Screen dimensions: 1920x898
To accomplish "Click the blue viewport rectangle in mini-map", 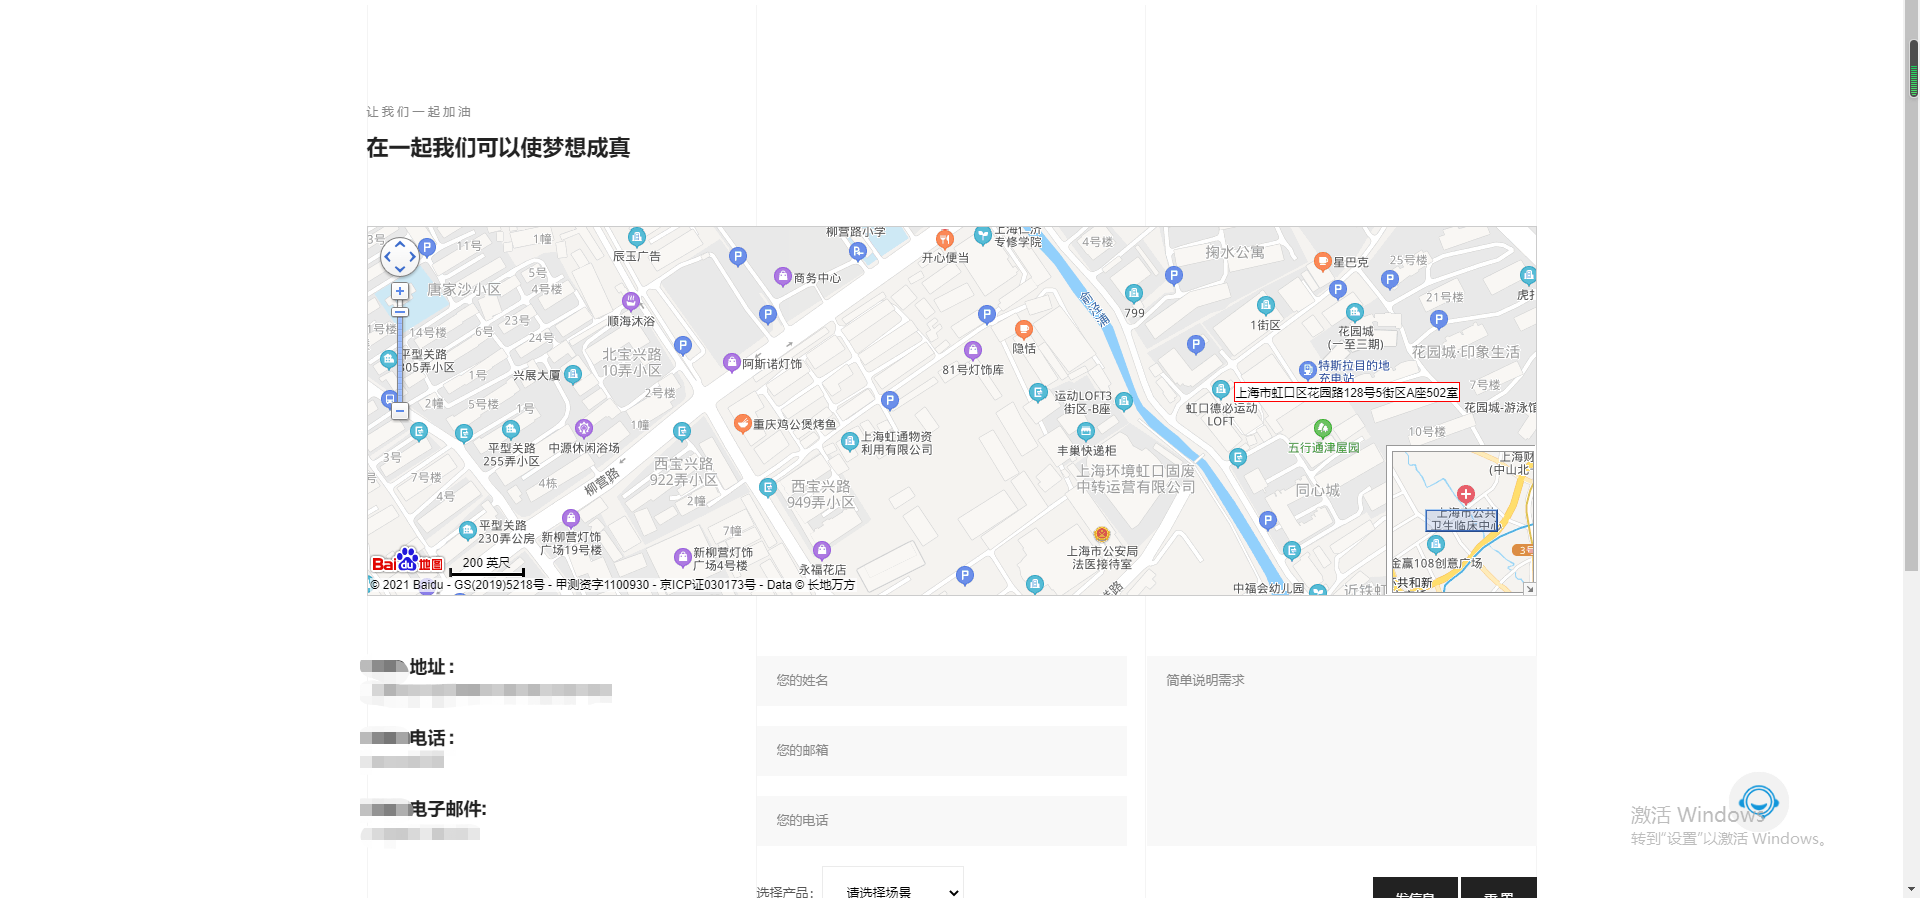I will (x=1461, y=520).
